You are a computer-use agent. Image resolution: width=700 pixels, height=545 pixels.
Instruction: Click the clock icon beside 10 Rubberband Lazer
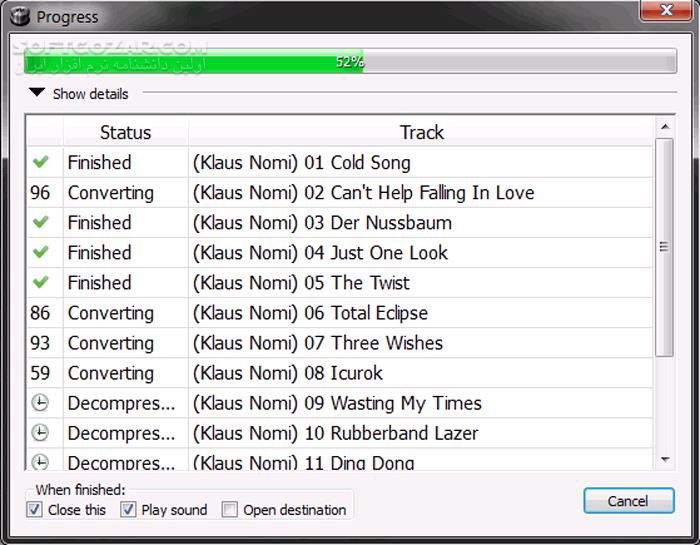(x=41, y=433)
